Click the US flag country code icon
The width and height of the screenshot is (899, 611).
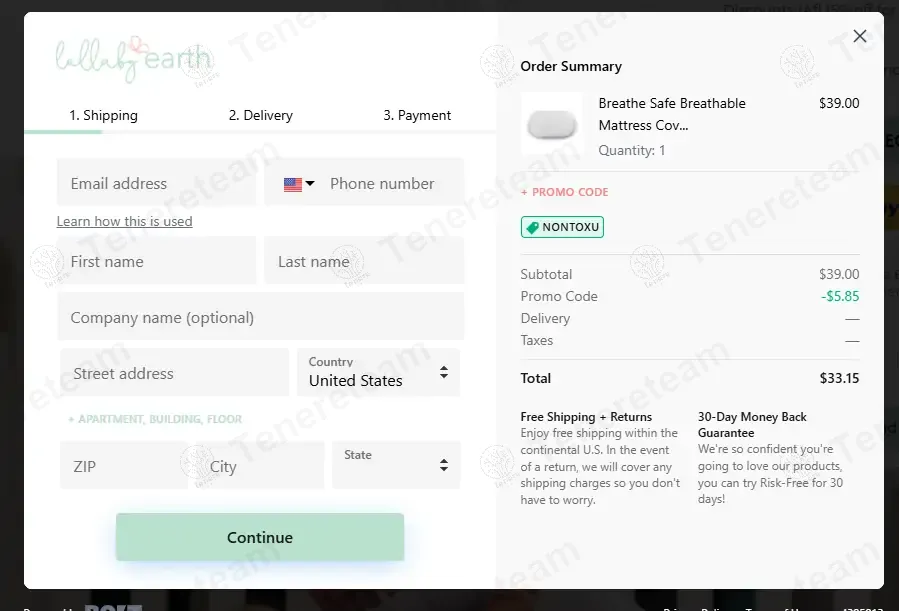coord(292,185)
